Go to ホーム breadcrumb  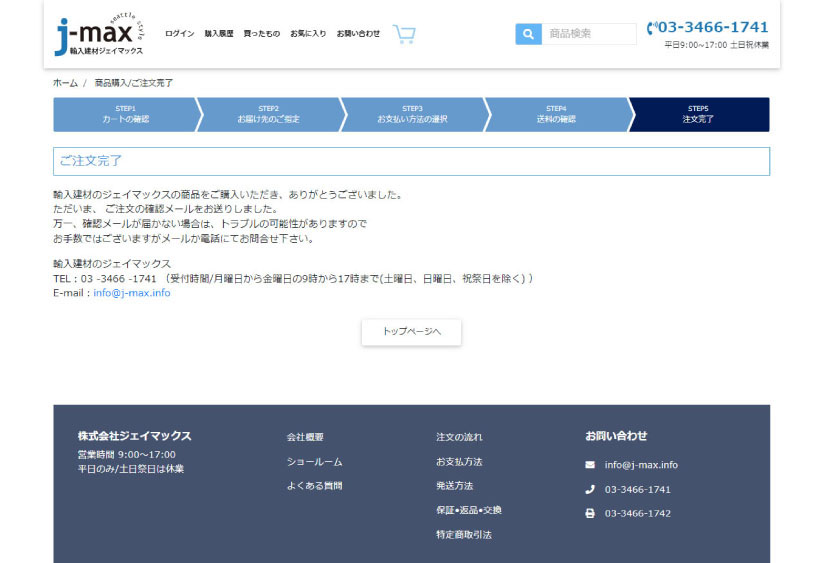click(65, 83)
